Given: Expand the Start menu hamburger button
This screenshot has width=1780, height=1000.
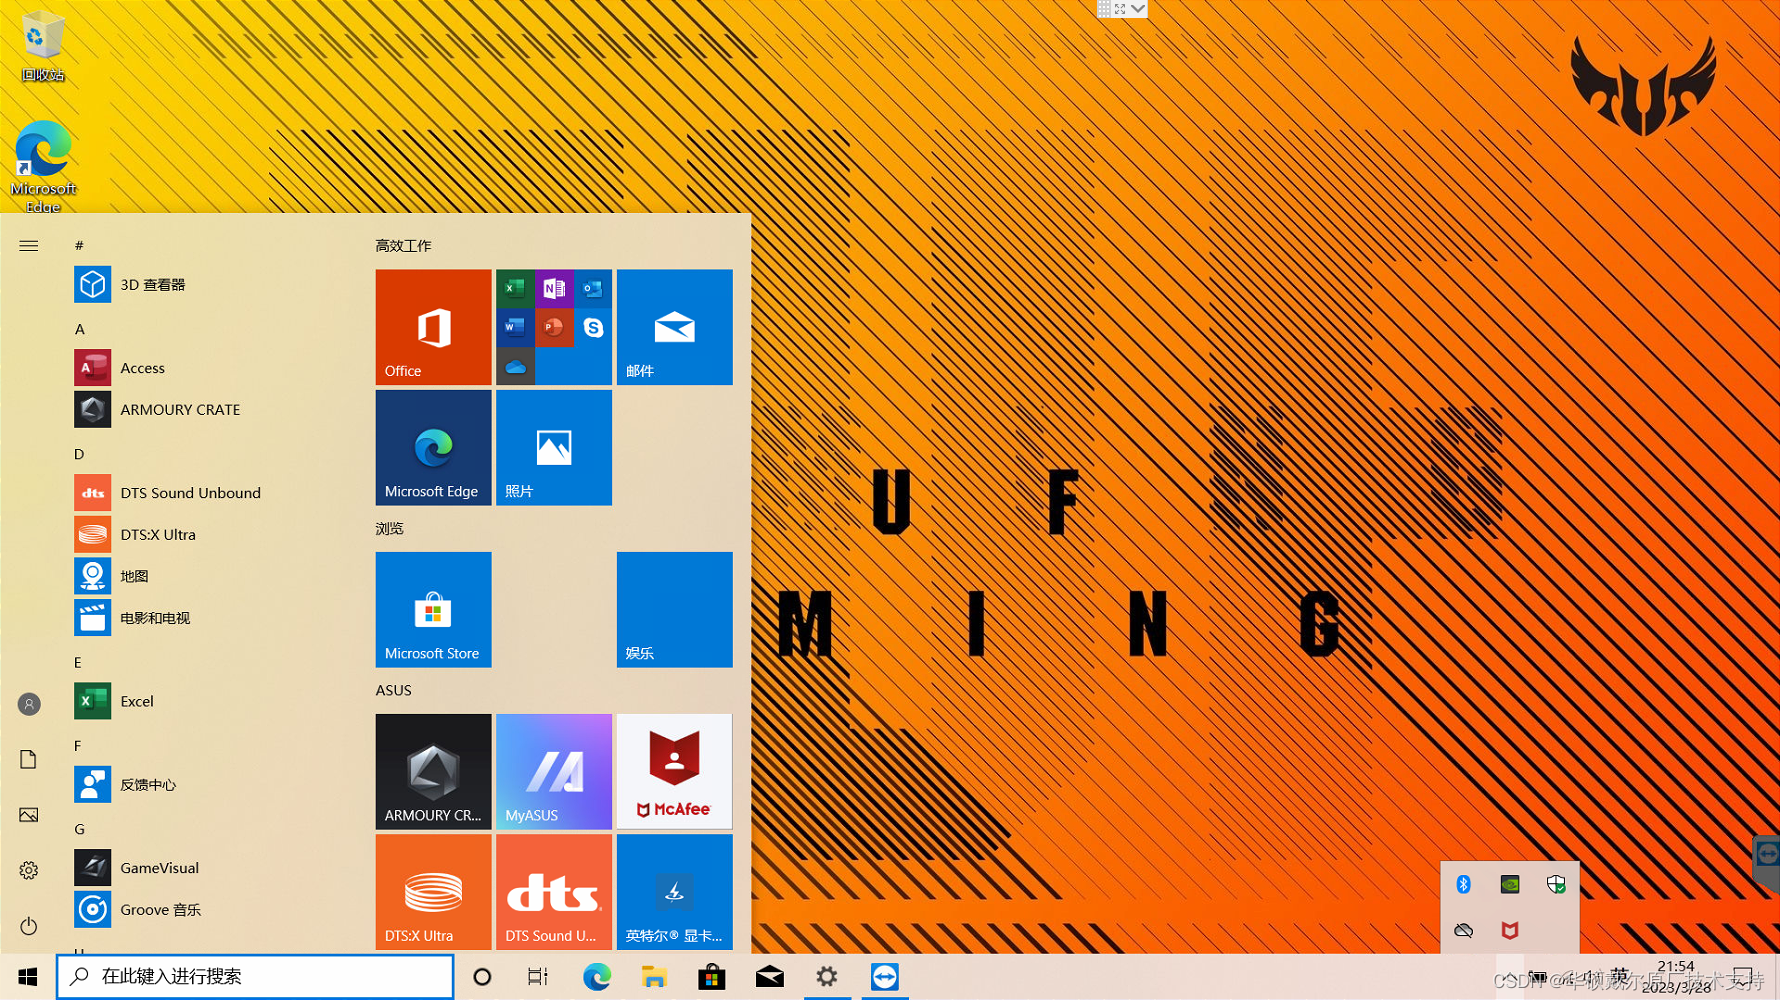Looking at the screenshot, I should click(29, 246).
